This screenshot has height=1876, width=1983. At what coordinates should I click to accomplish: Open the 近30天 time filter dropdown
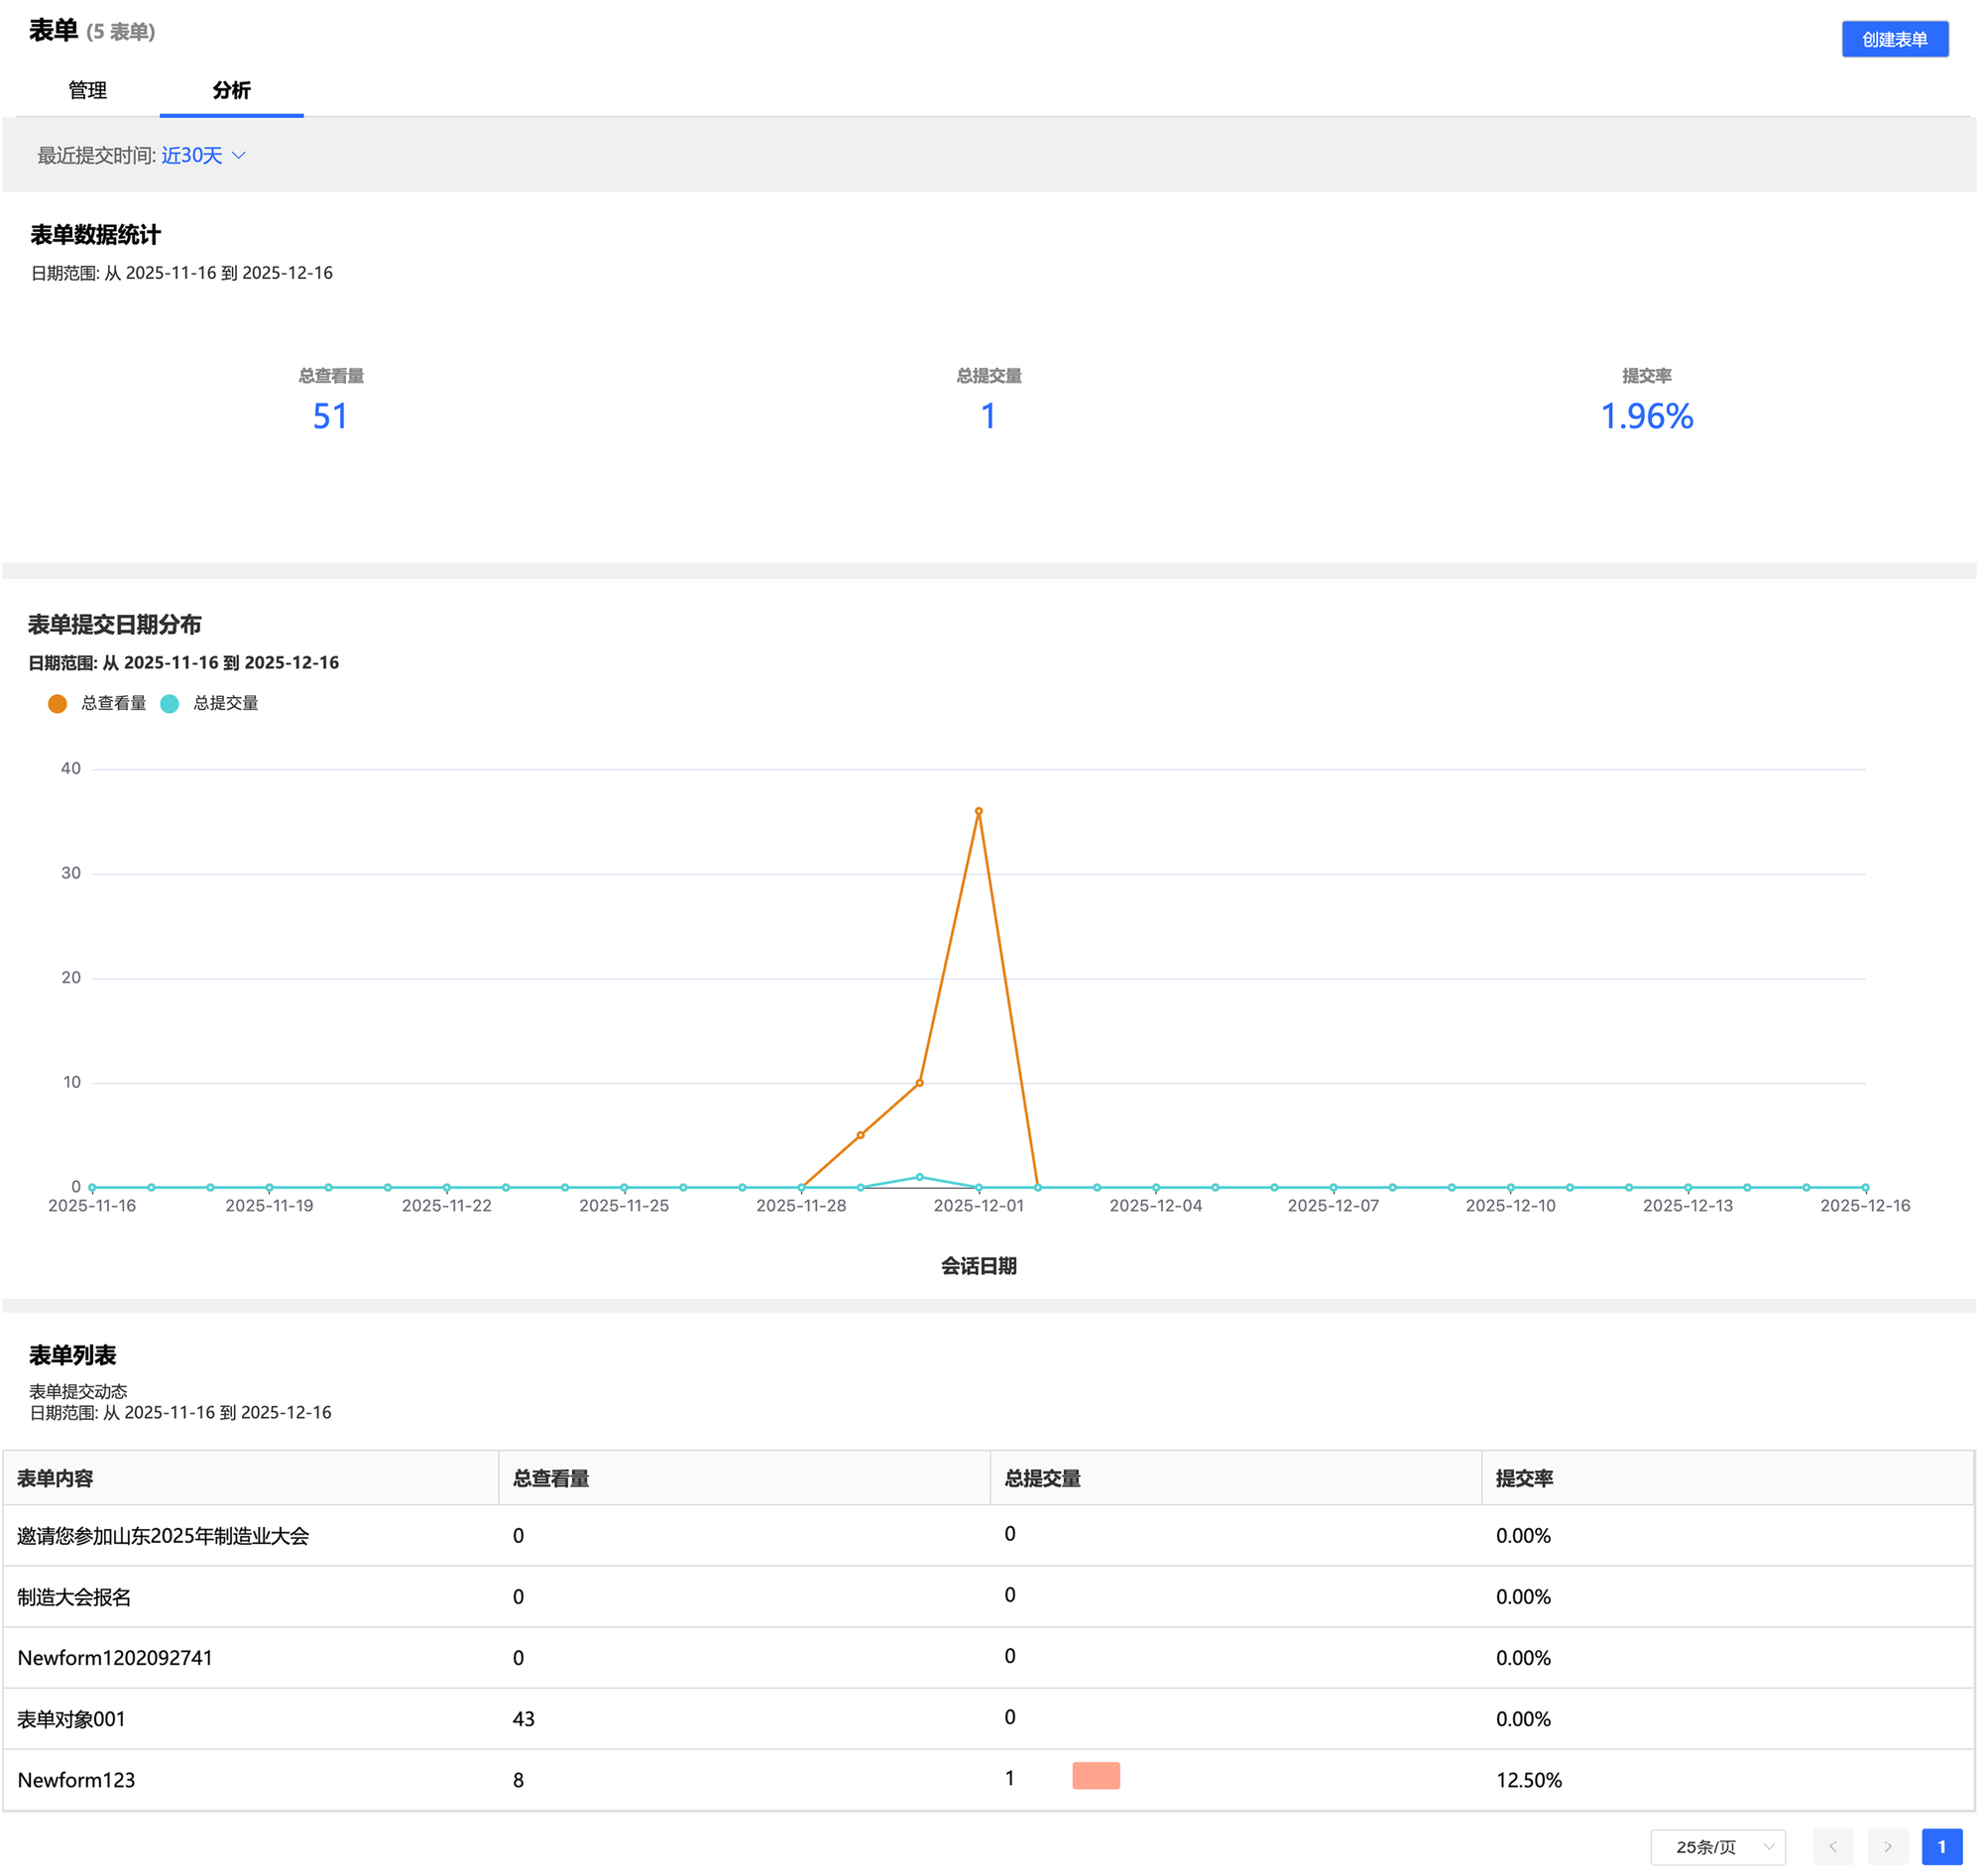[192, 155]
